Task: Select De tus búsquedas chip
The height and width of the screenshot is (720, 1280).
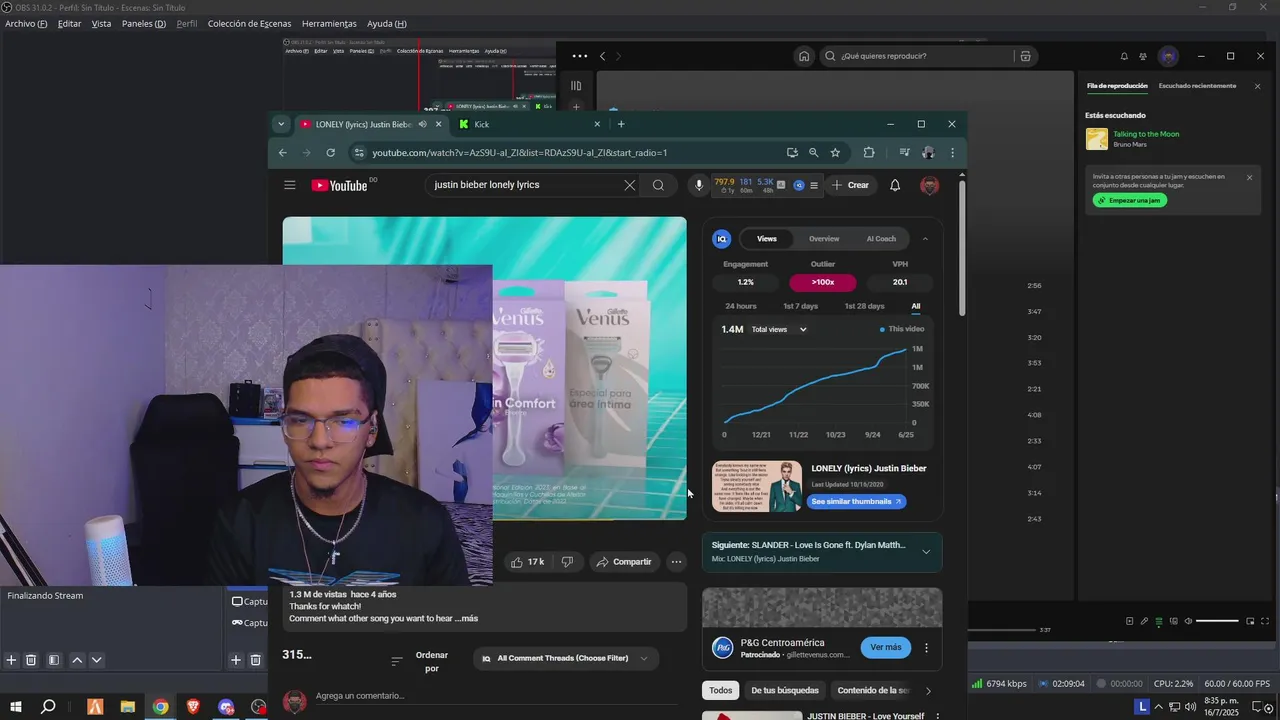Action: 785,690
